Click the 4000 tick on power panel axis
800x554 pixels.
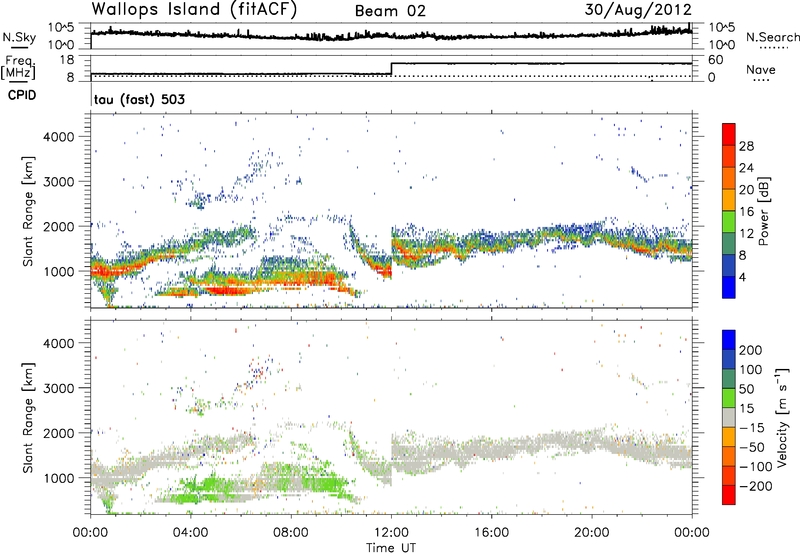(59, 137)
